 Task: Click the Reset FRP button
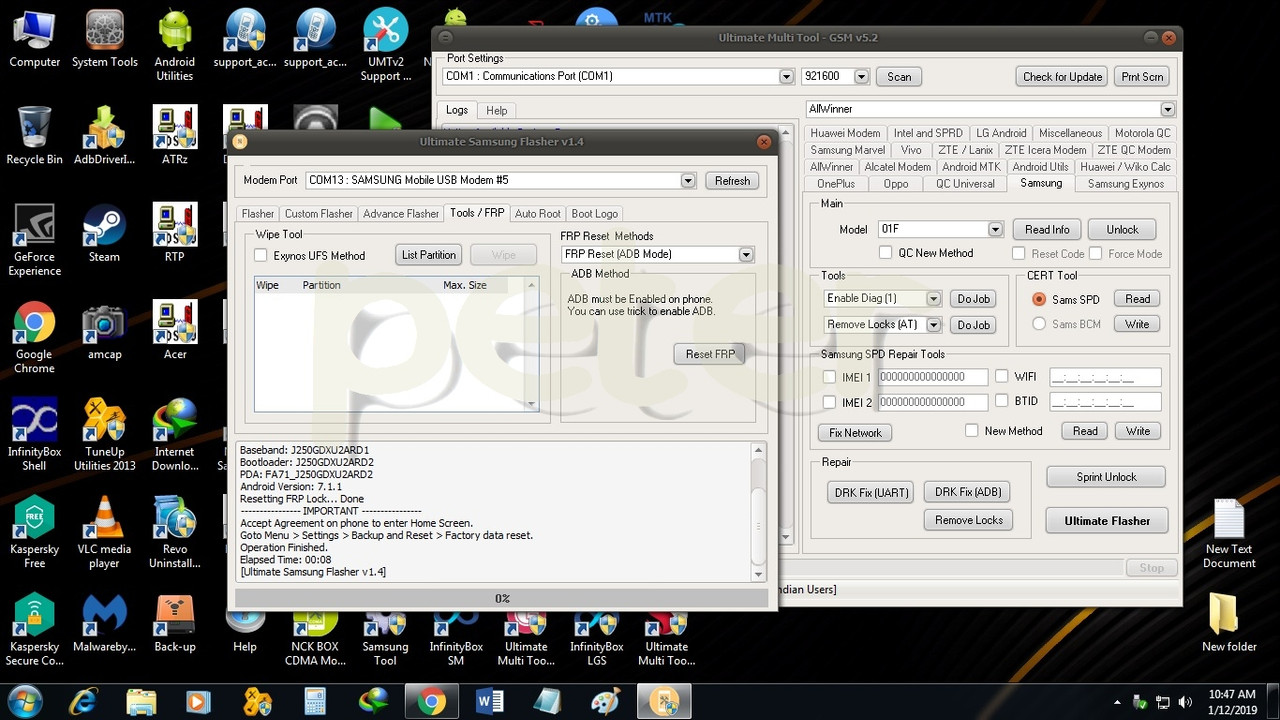click(710, 354)
